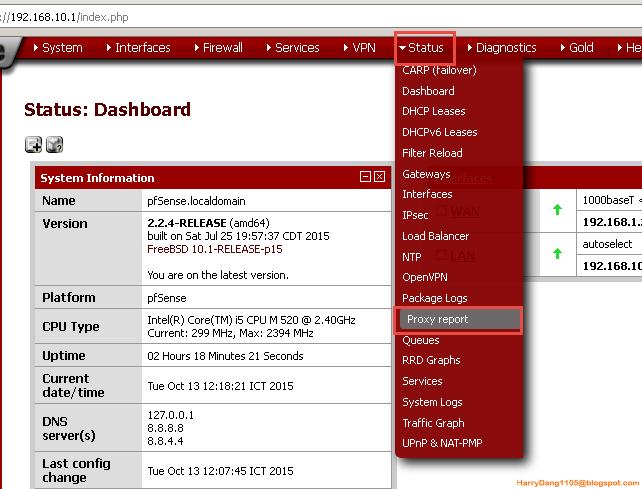Click the System Information widget title

click(97, 178)
